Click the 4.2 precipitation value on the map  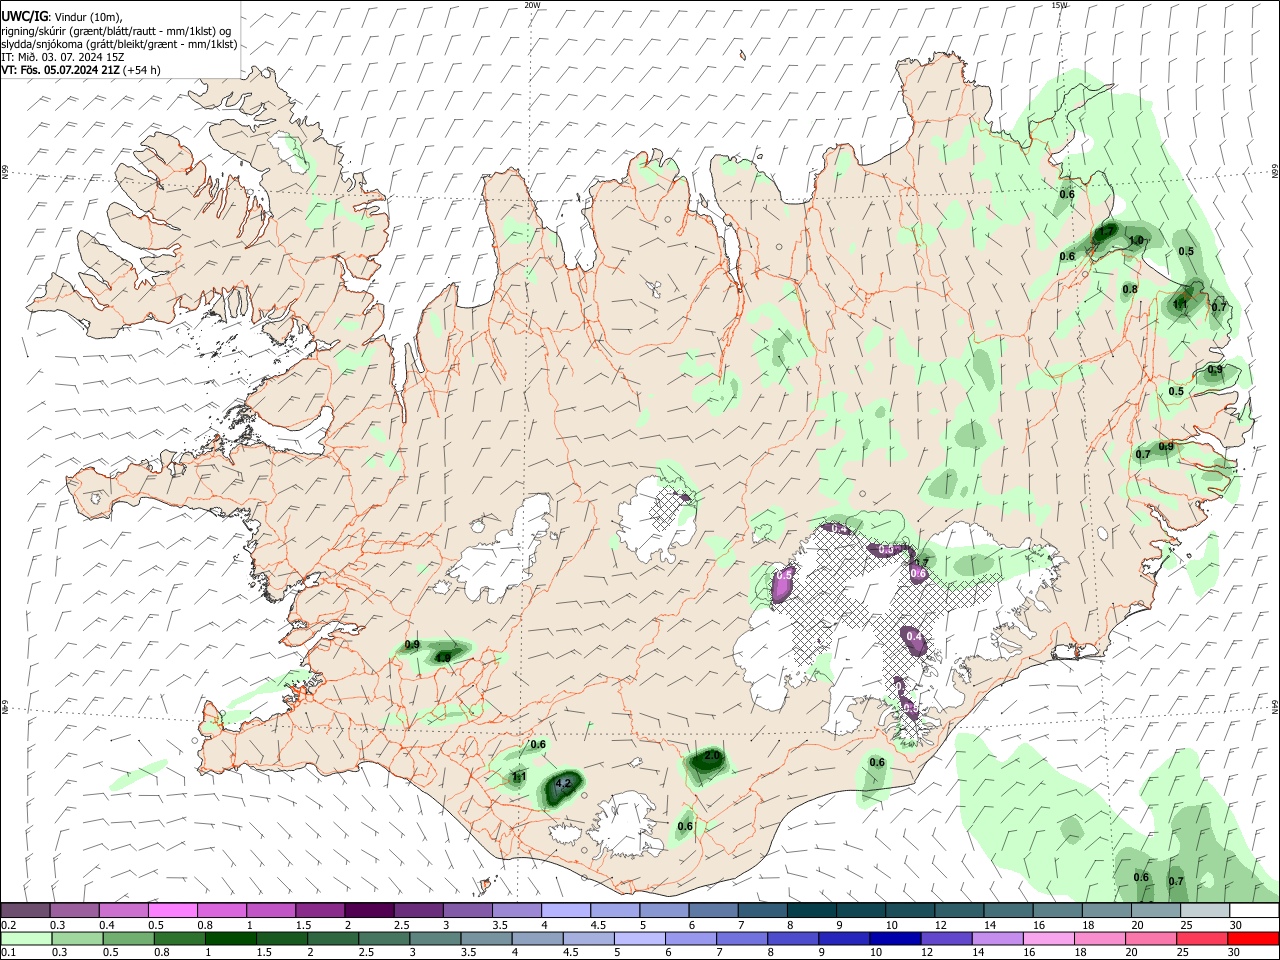pyautogui.click(x=562, y=783)
